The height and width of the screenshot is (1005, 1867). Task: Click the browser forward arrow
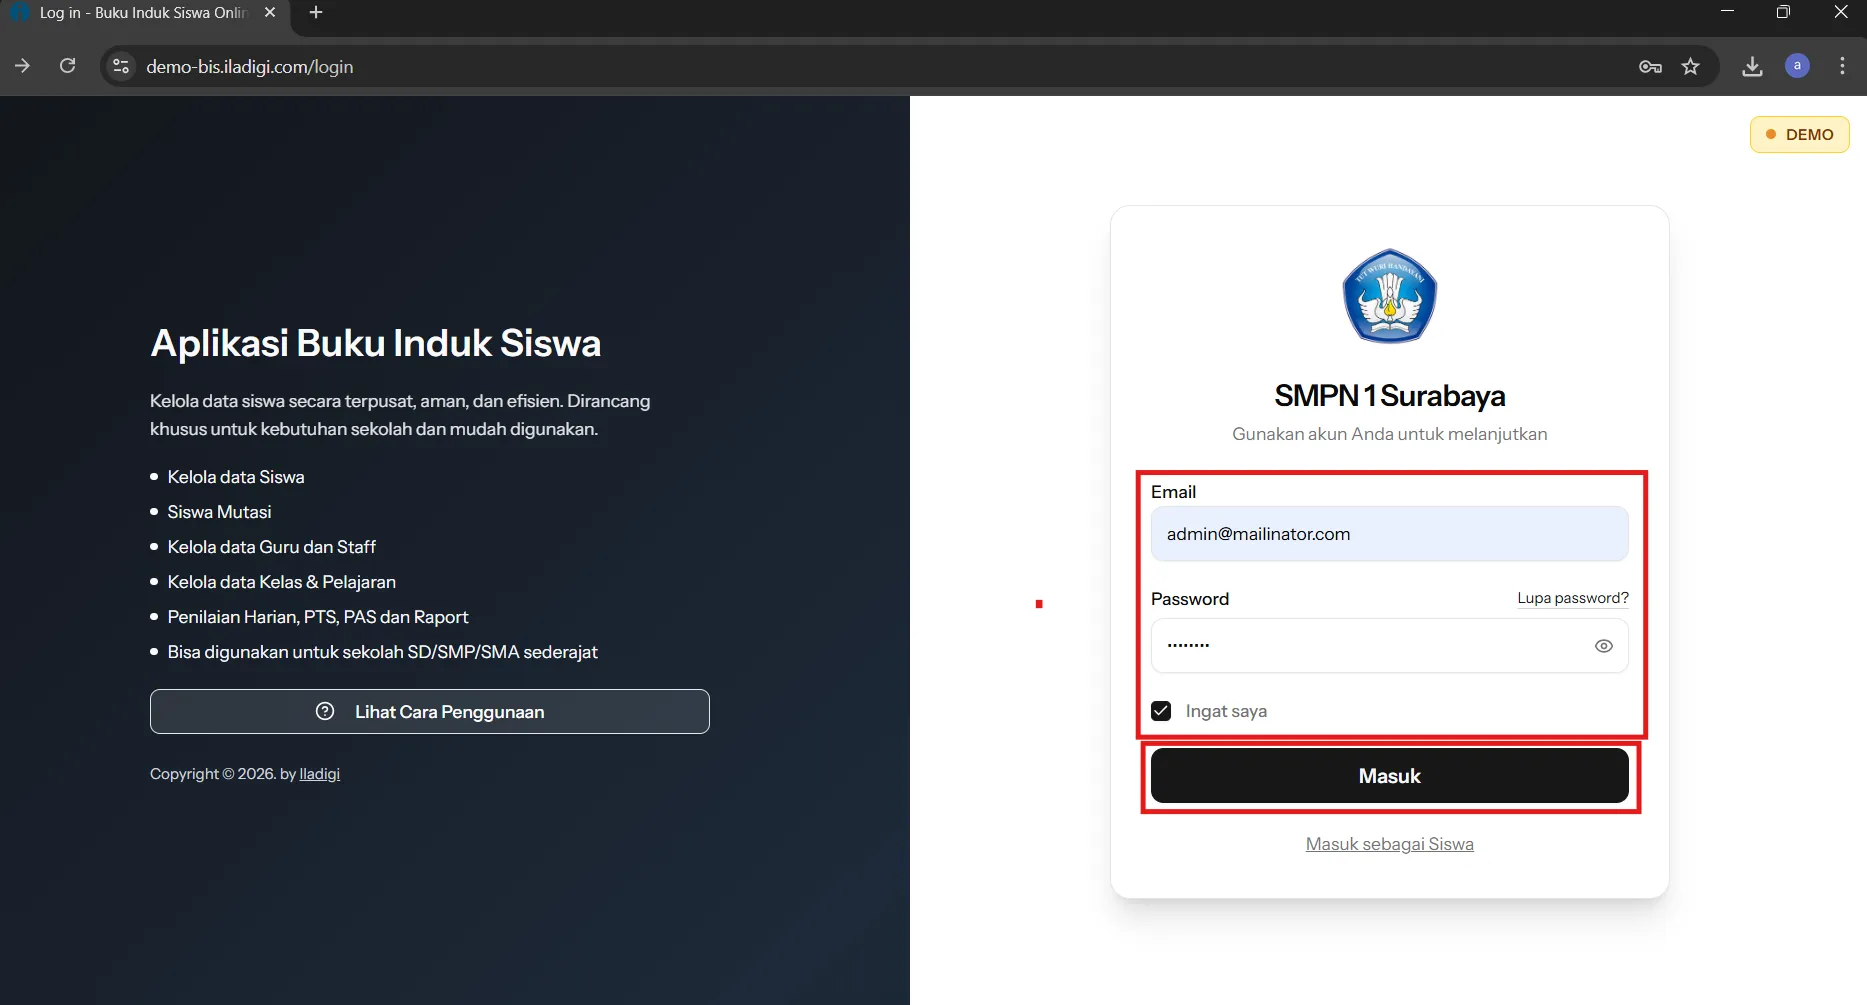(22, 66)
